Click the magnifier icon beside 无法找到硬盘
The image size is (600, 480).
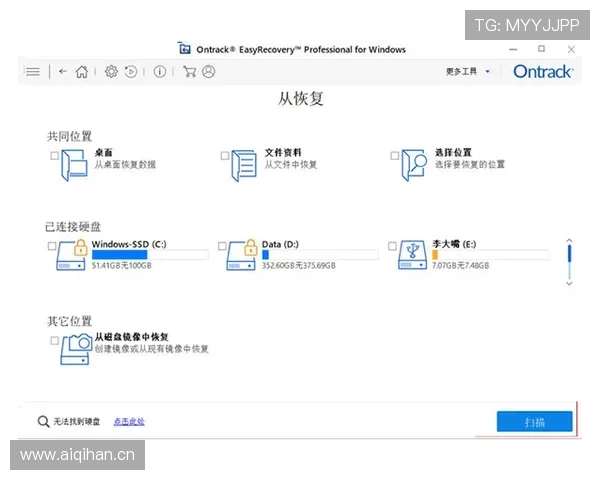click(x=43, y=421)
